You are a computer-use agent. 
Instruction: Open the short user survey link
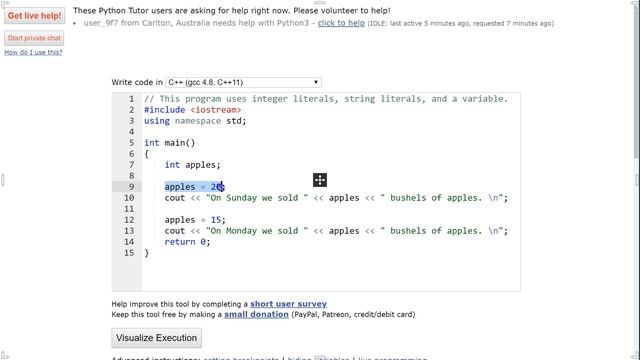(289, 304)
